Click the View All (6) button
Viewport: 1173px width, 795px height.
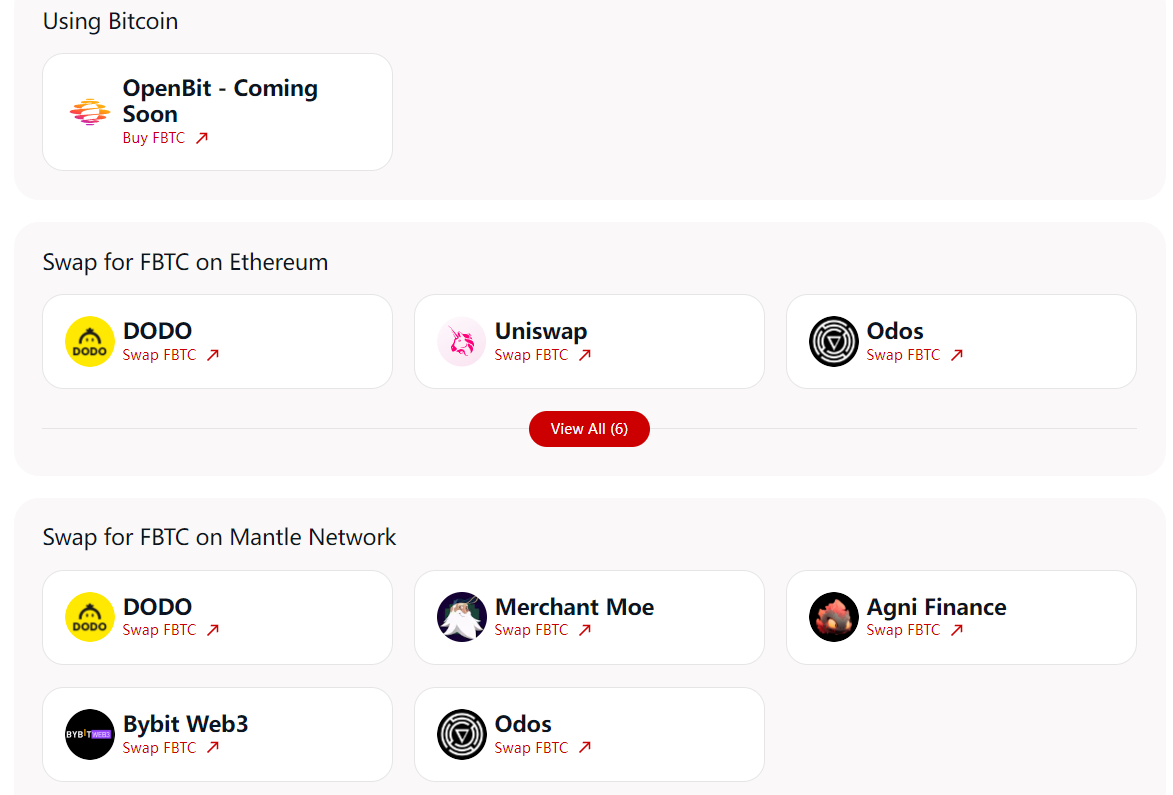(x=589, y=428)
